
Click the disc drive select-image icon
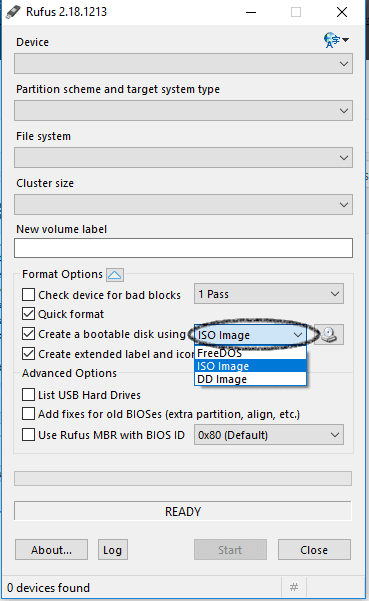tap(329, 335)
